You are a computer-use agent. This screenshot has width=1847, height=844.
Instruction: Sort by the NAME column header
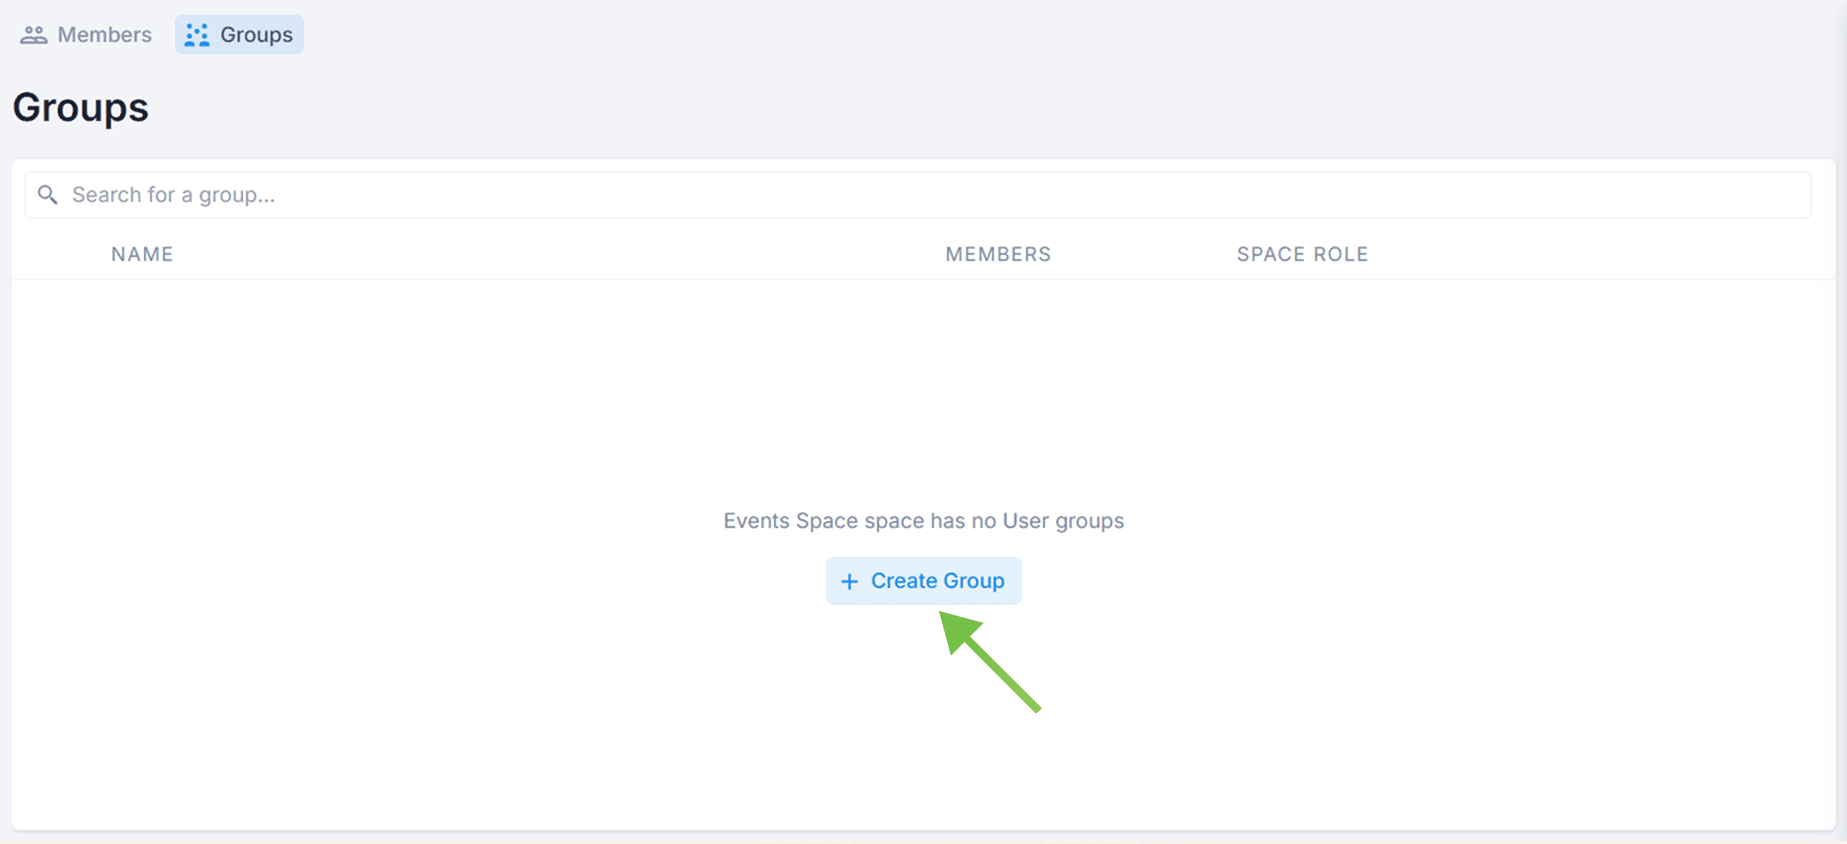(142, 254)
